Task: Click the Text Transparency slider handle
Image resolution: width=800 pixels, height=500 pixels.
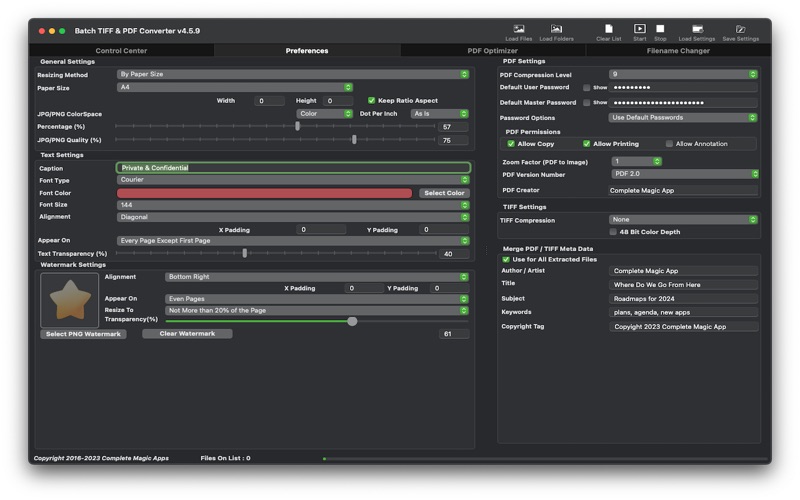Action: (245, 253)
